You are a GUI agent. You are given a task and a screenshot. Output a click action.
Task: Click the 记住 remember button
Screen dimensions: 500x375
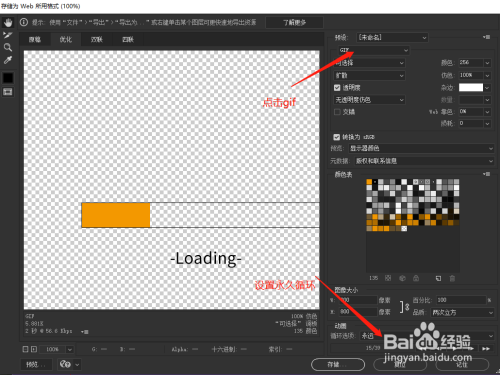click(x=462, y=364)
